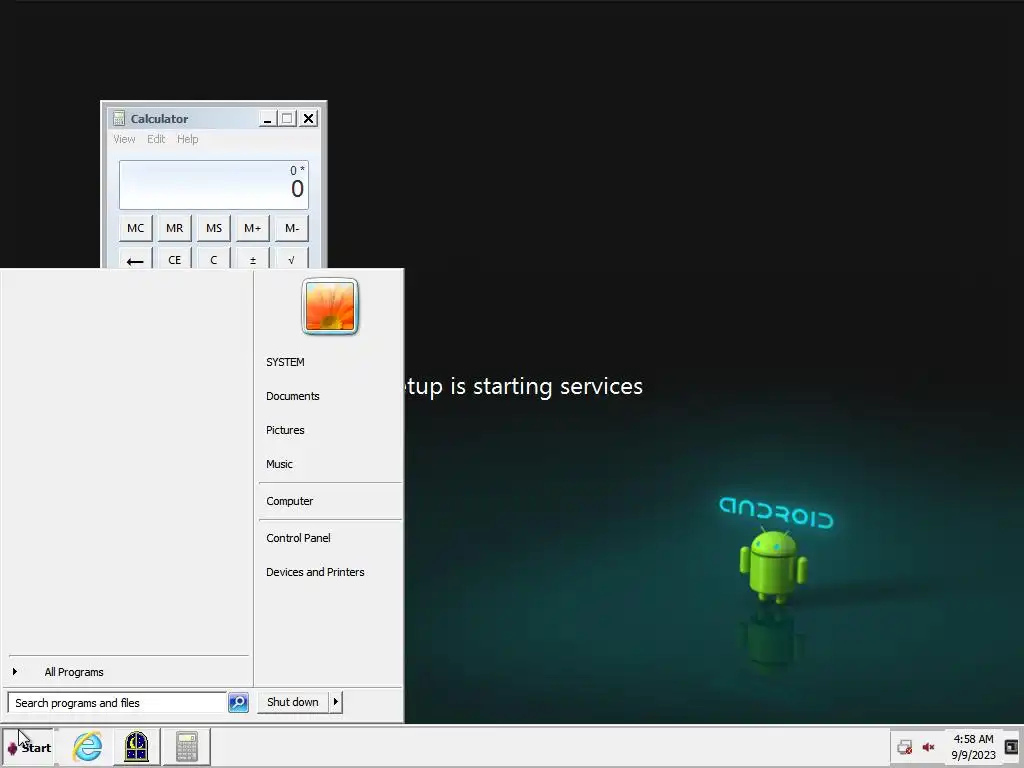
Task: Open the network tray icon with red X
Action: pos(904,747)
